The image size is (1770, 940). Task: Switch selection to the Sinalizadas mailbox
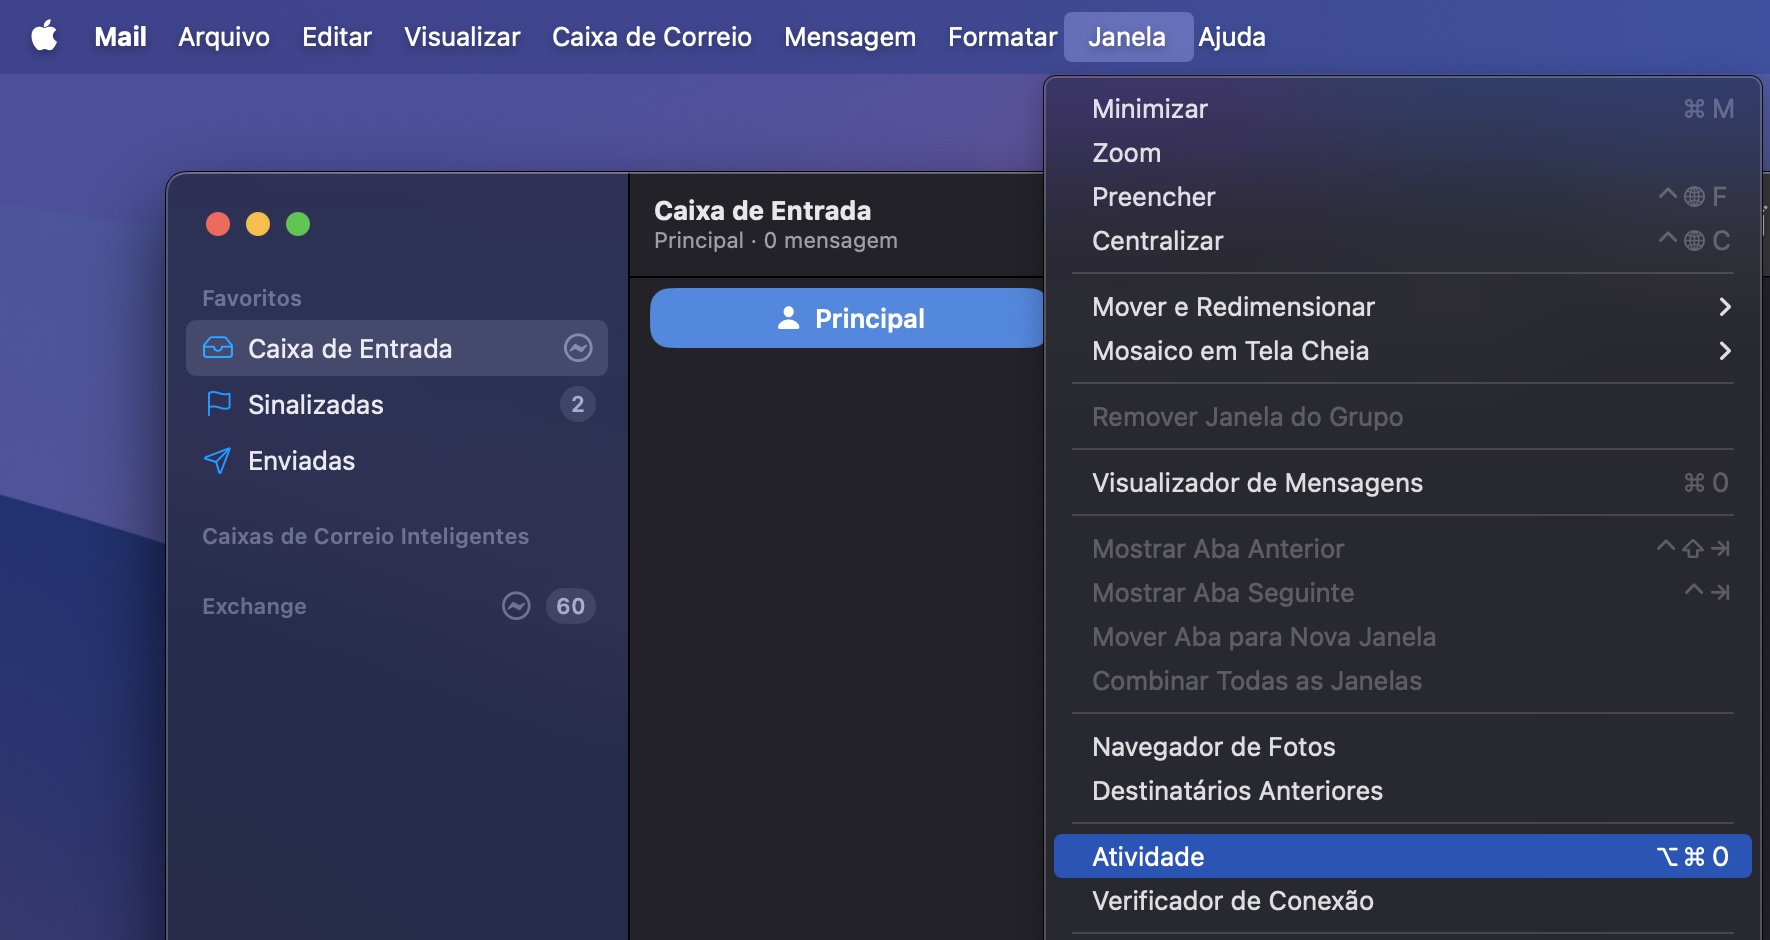coord(315,404)
